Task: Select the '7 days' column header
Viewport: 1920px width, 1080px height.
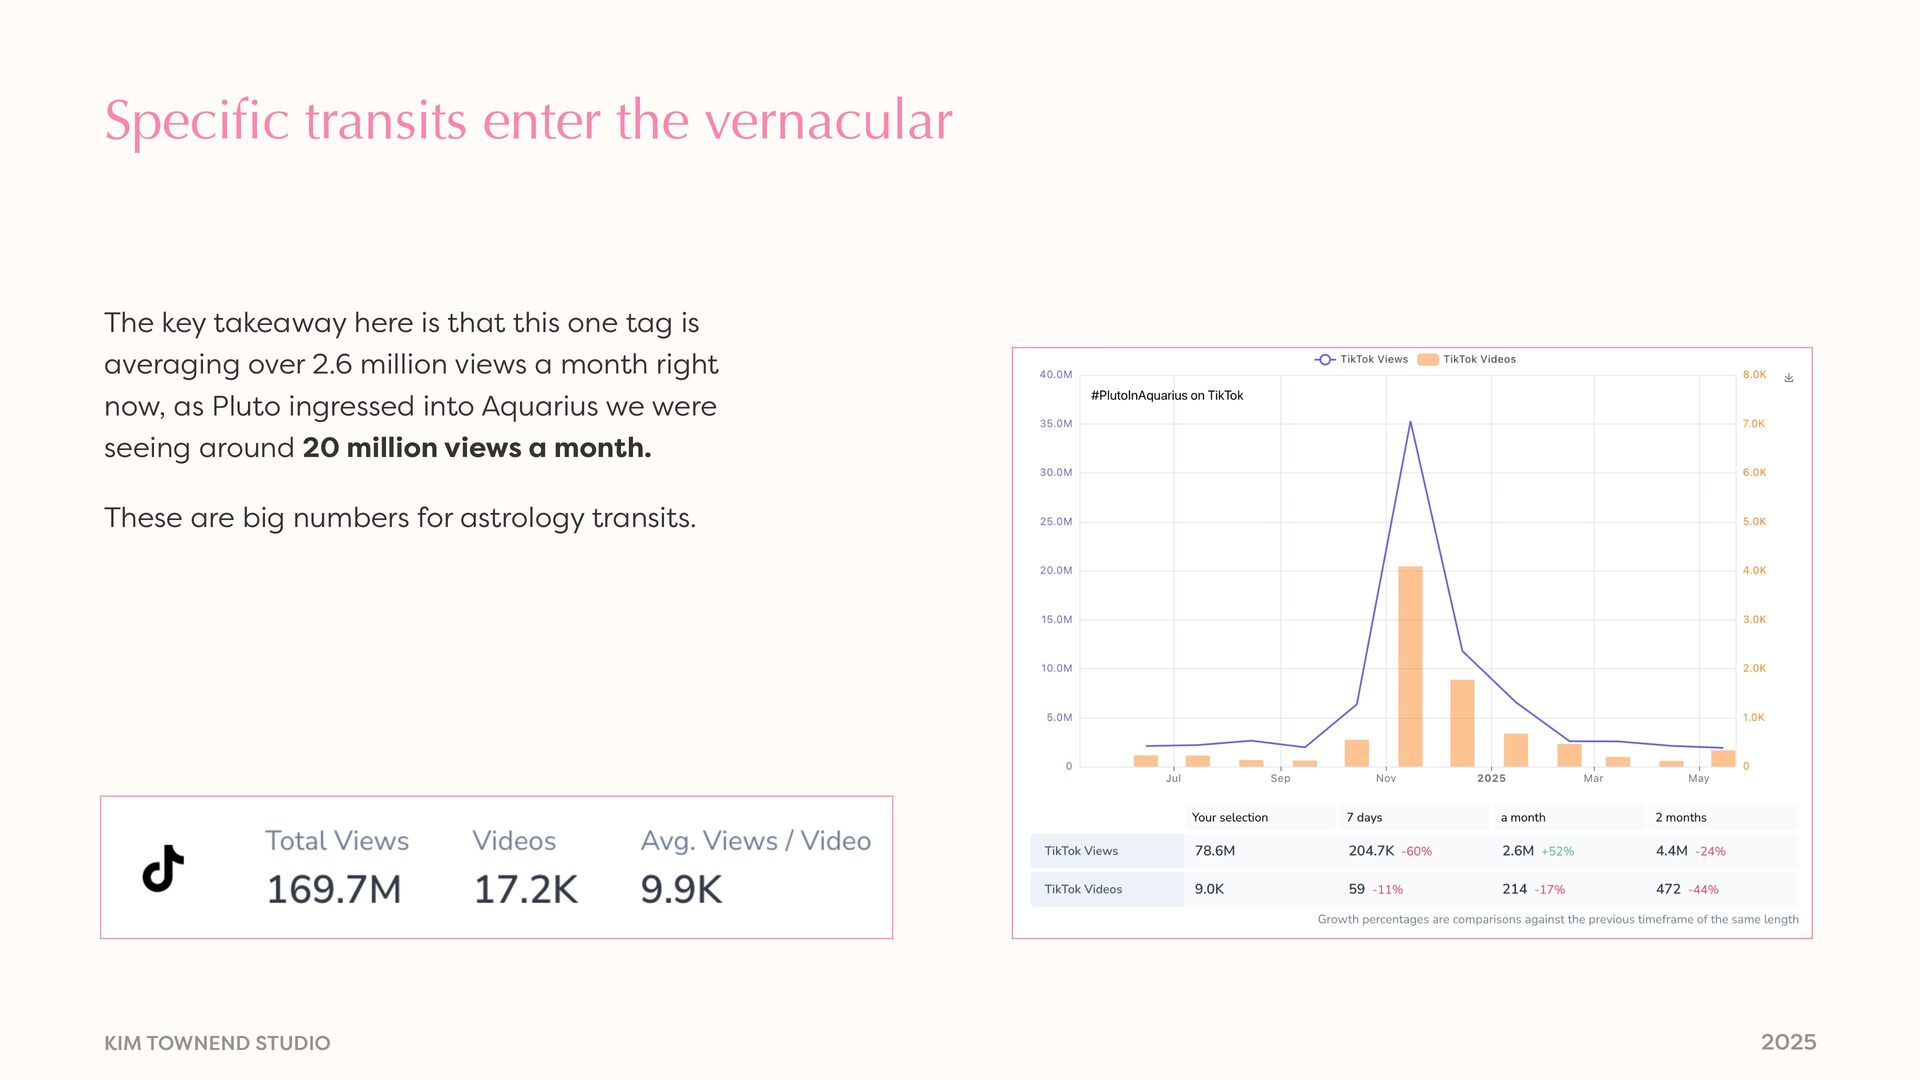Action: 1364,818
